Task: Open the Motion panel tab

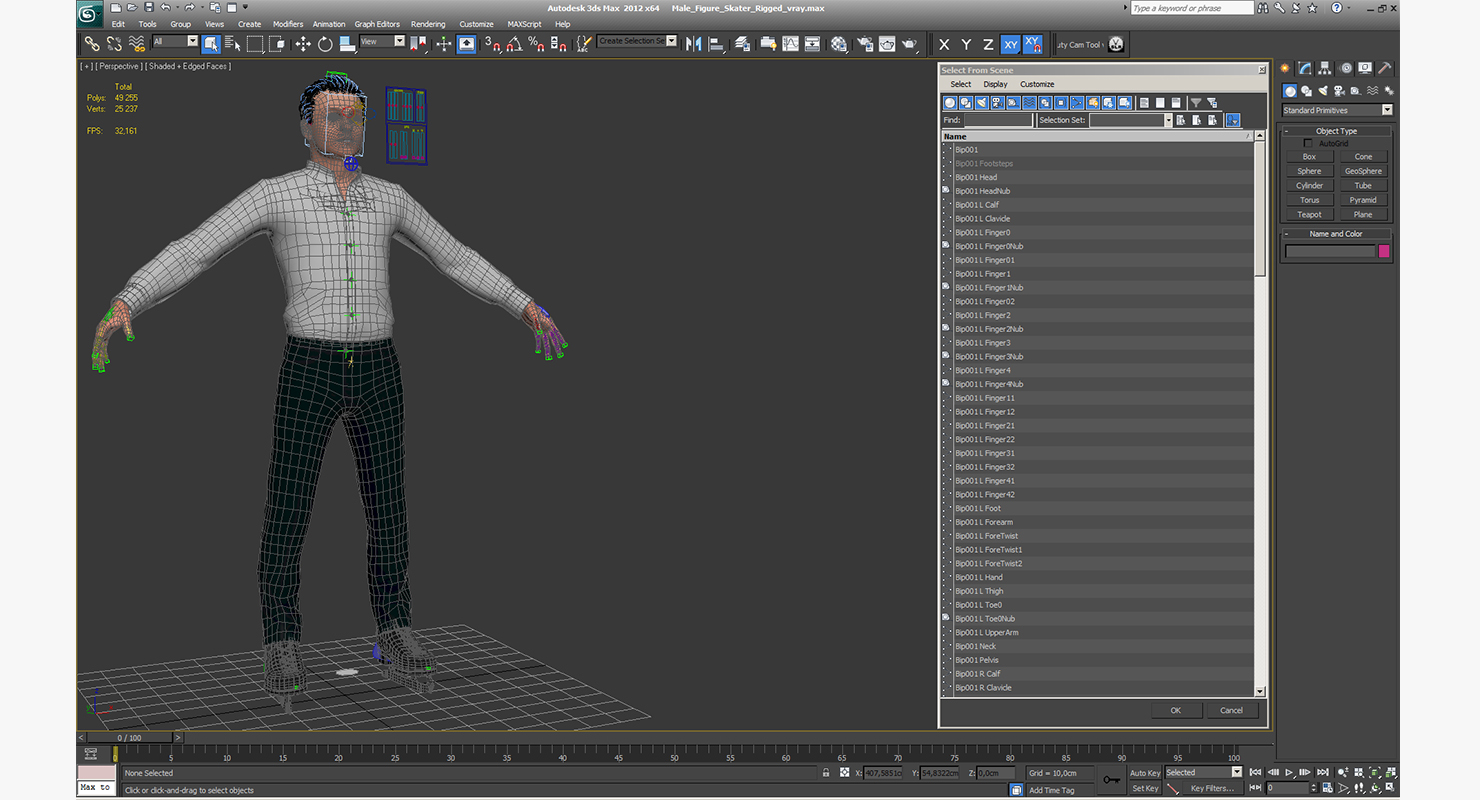Action: pyautogui.click(x=1345, y=68)
